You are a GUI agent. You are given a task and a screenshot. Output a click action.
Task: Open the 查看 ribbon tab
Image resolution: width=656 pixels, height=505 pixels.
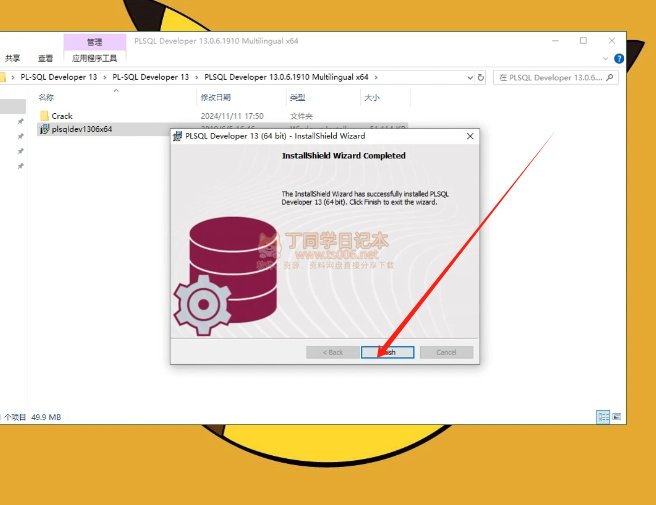click(x=45, y=58)
